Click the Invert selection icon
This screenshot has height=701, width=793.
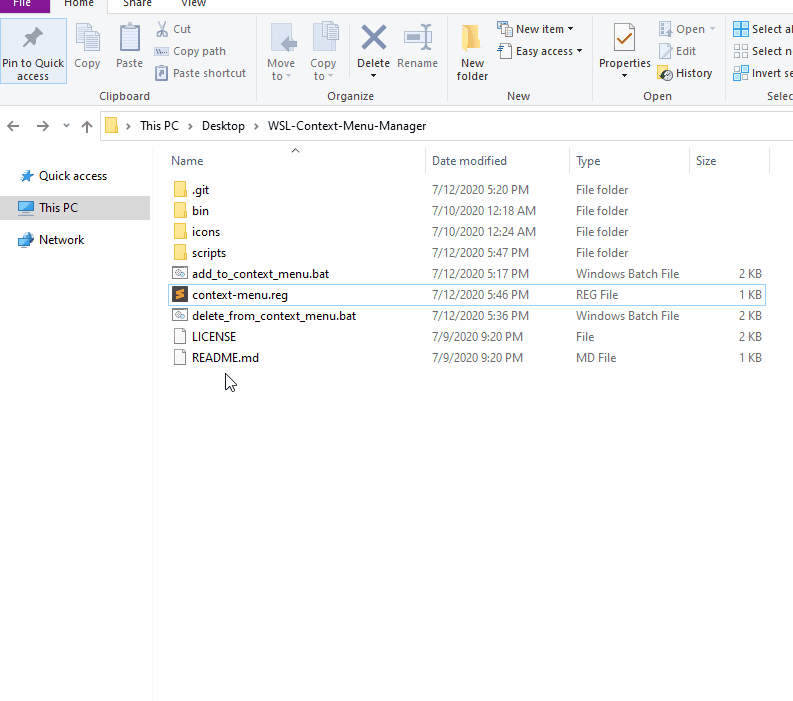pyautogui.click(x=741, y=73)
